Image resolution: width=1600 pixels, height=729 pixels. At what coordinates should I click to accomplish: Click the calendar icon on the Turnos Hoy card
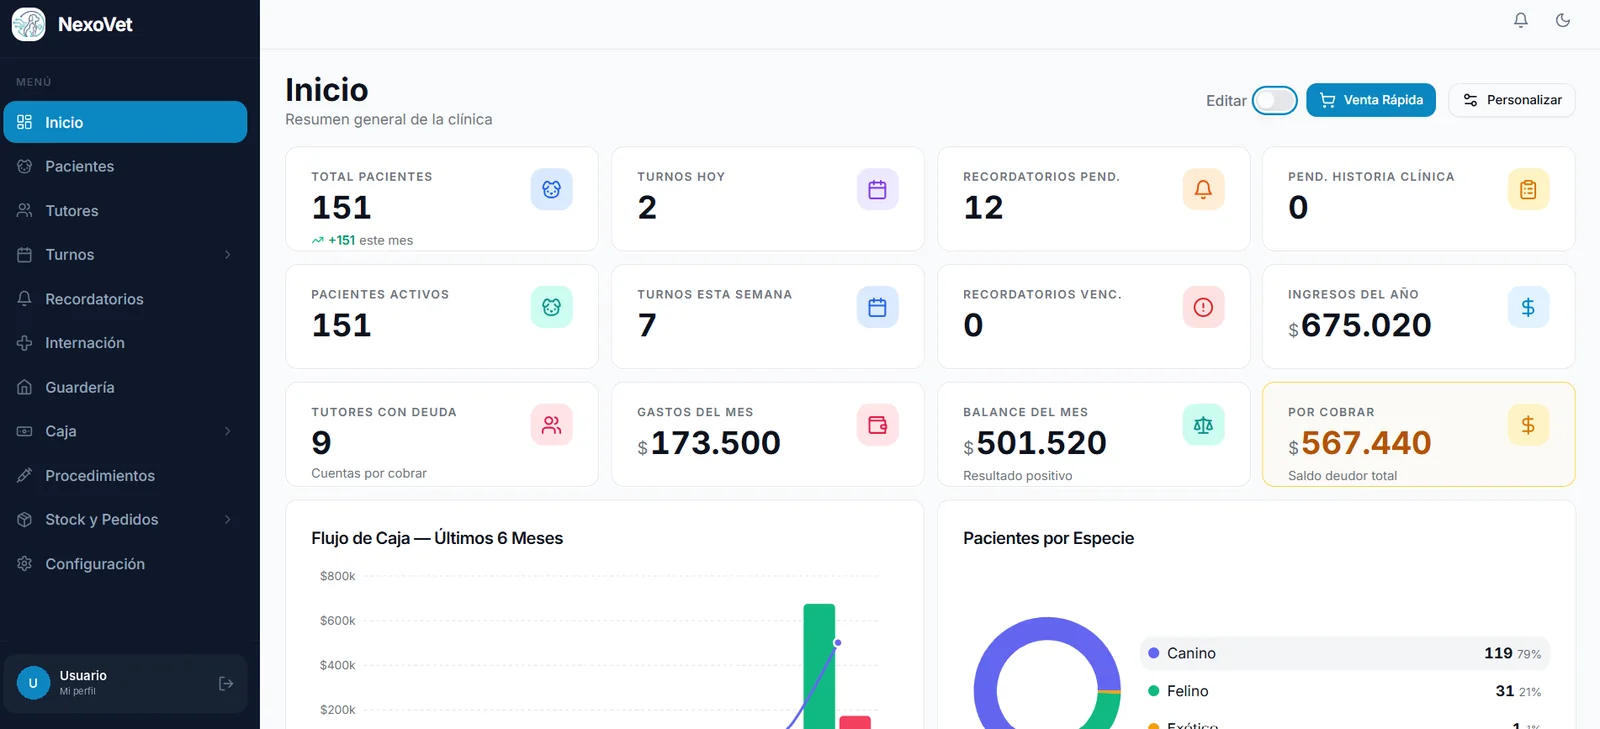coord(877,189)
